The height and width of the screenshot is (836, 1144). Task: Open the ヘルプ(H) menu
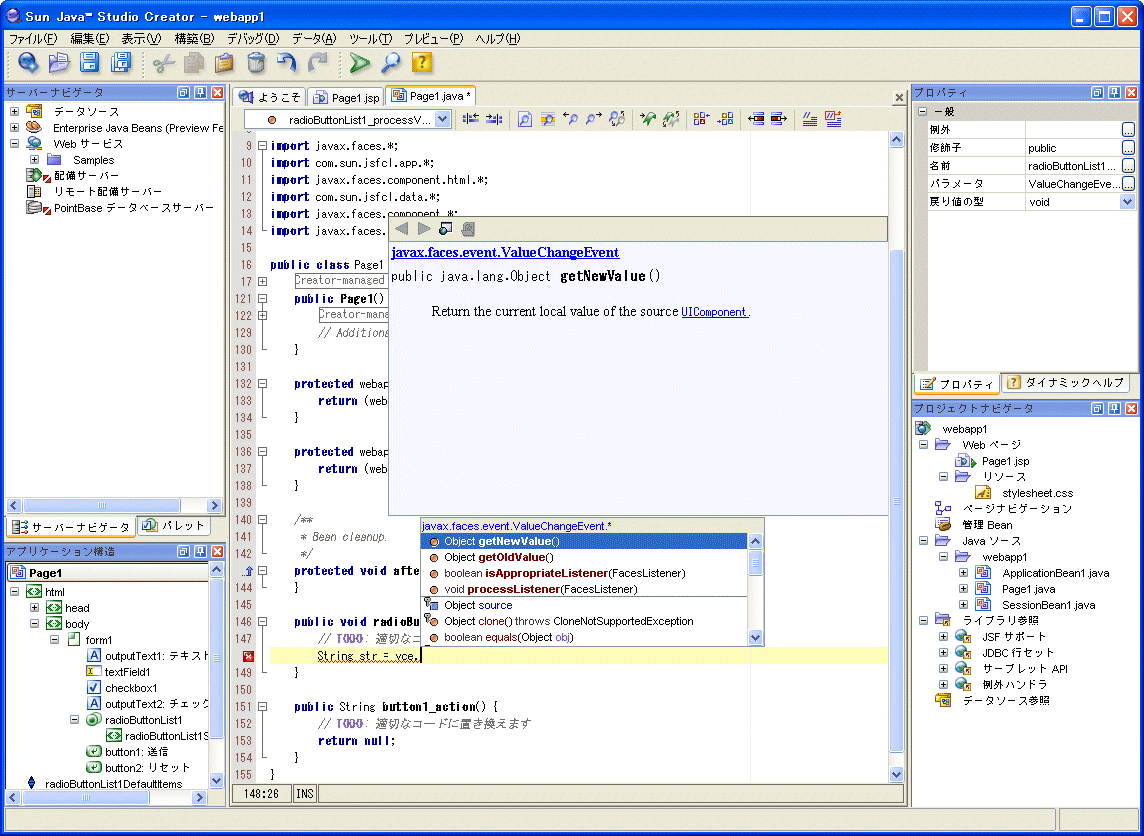pyautogui.click(x=498, y=39)
